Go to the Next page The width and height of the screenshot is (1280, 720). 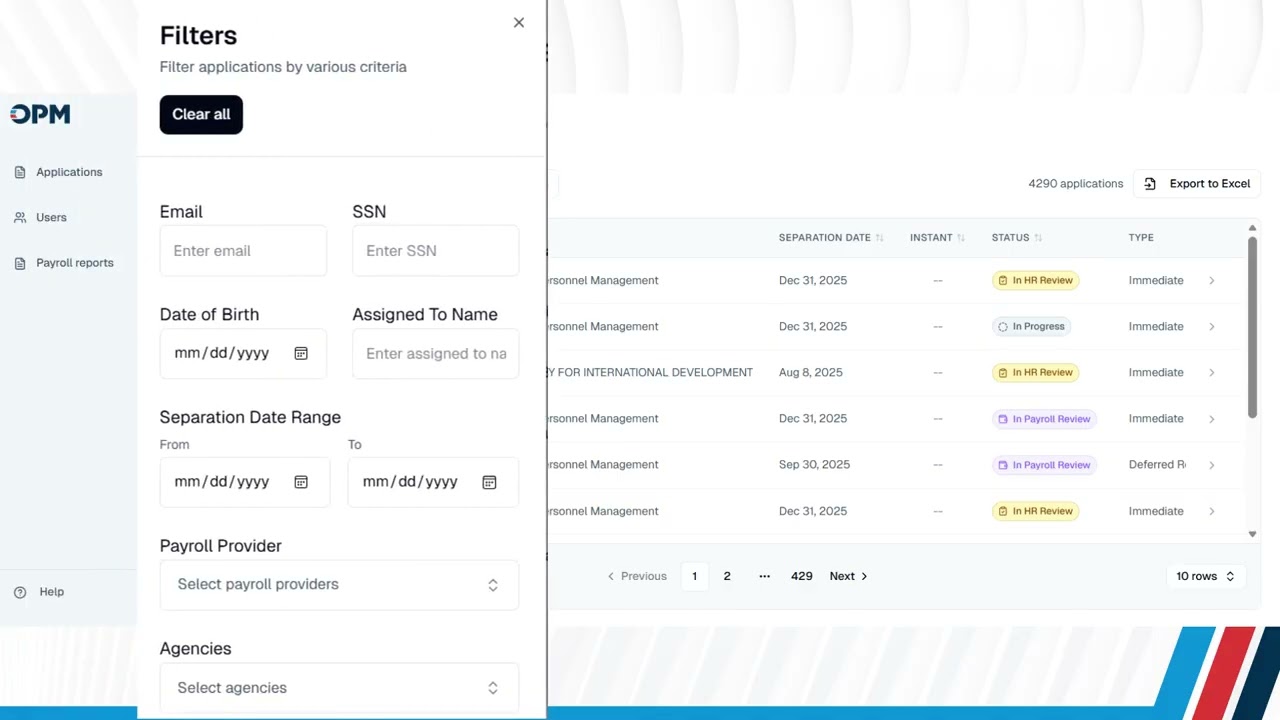click(848, 577)
